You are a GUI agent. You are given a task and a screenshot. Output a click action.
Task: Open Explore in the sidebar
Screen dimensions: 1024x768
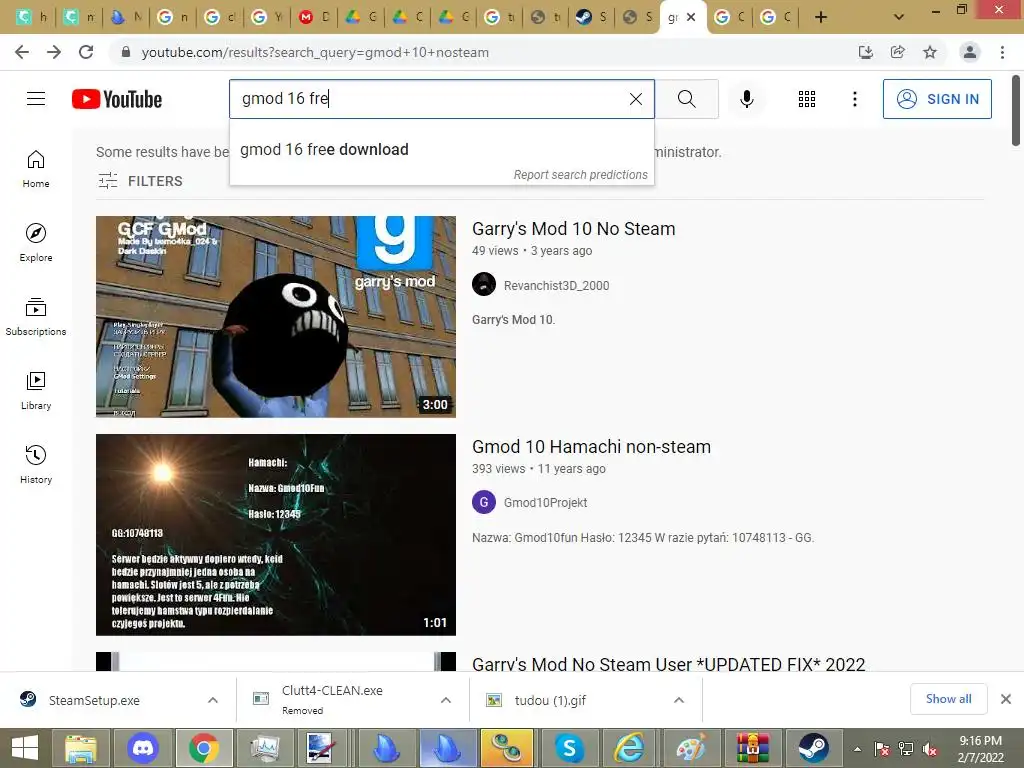(36, 243)
